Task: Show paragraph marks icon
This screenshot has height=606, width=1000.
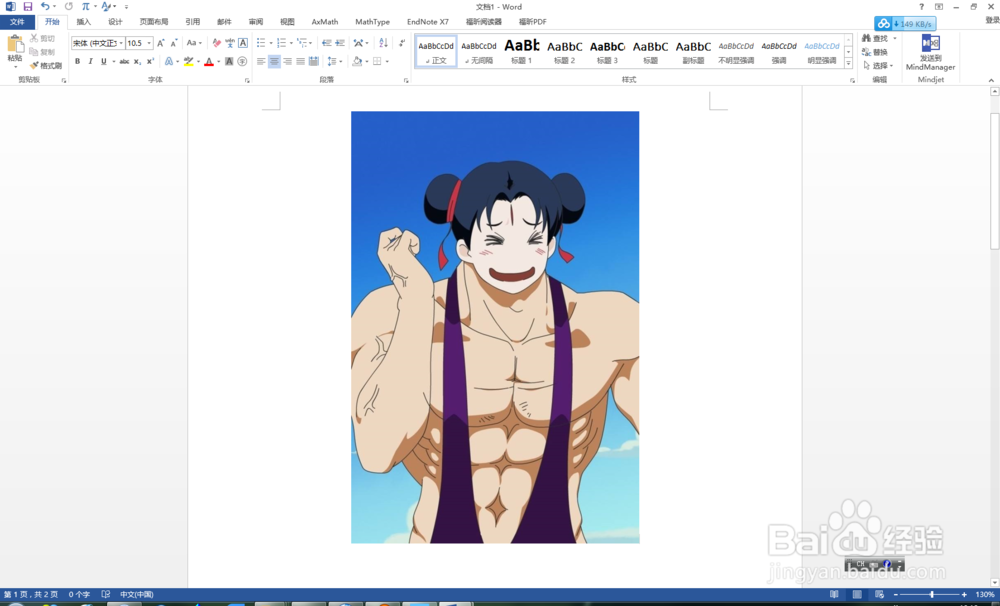Action: pyautogui.click(x=402, y=43)
